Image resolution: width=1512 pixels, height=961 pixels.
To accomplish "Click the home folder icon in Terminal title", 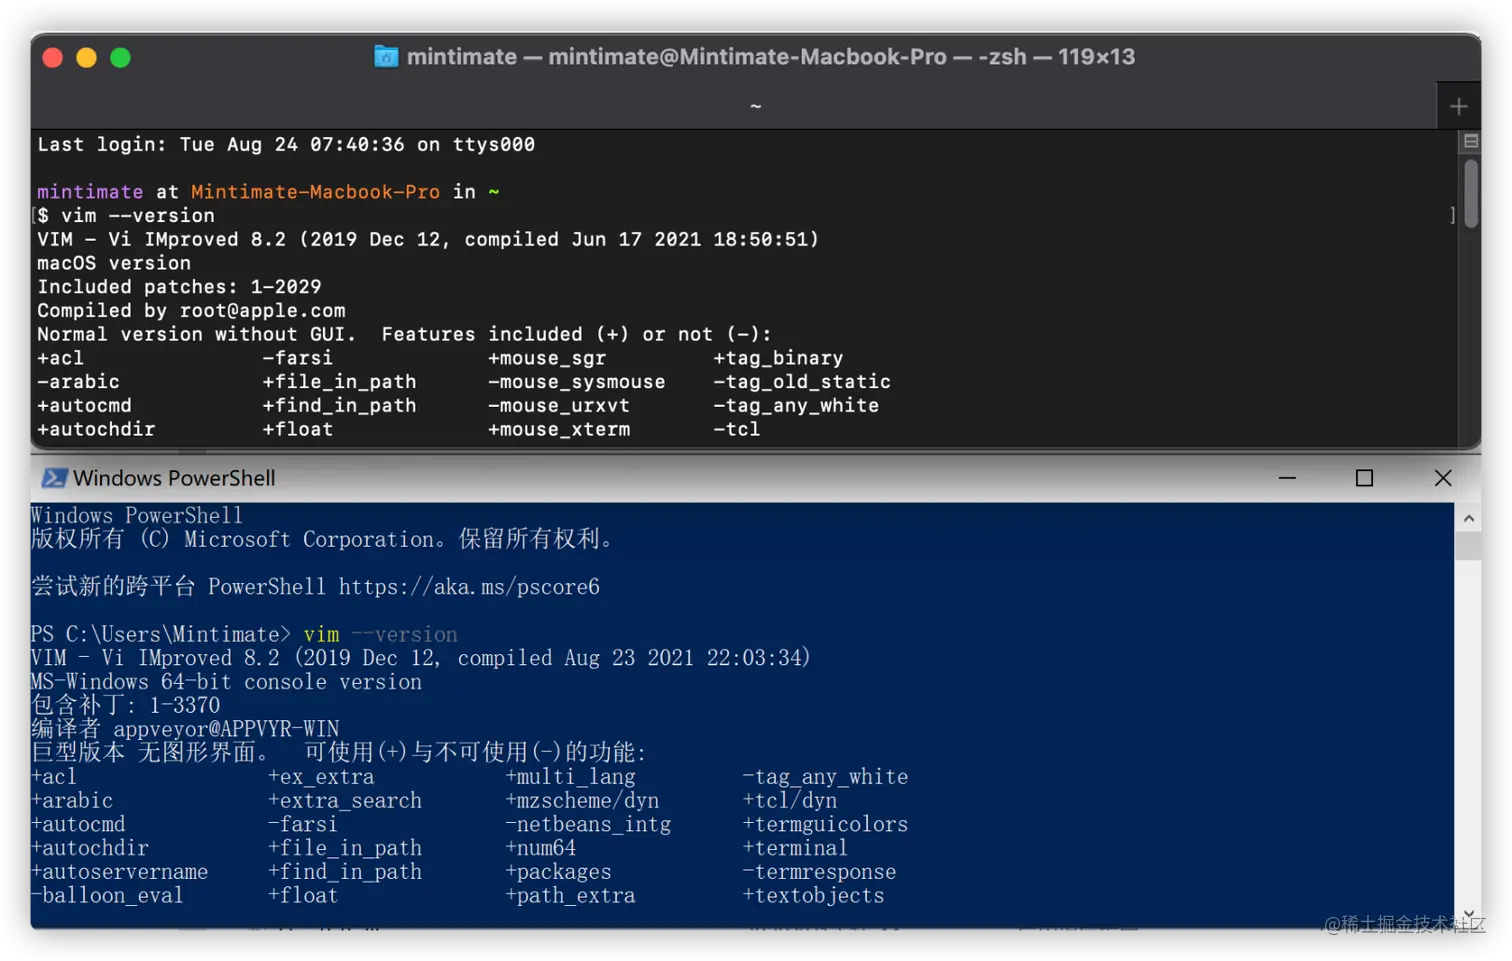I will point(386,56).
